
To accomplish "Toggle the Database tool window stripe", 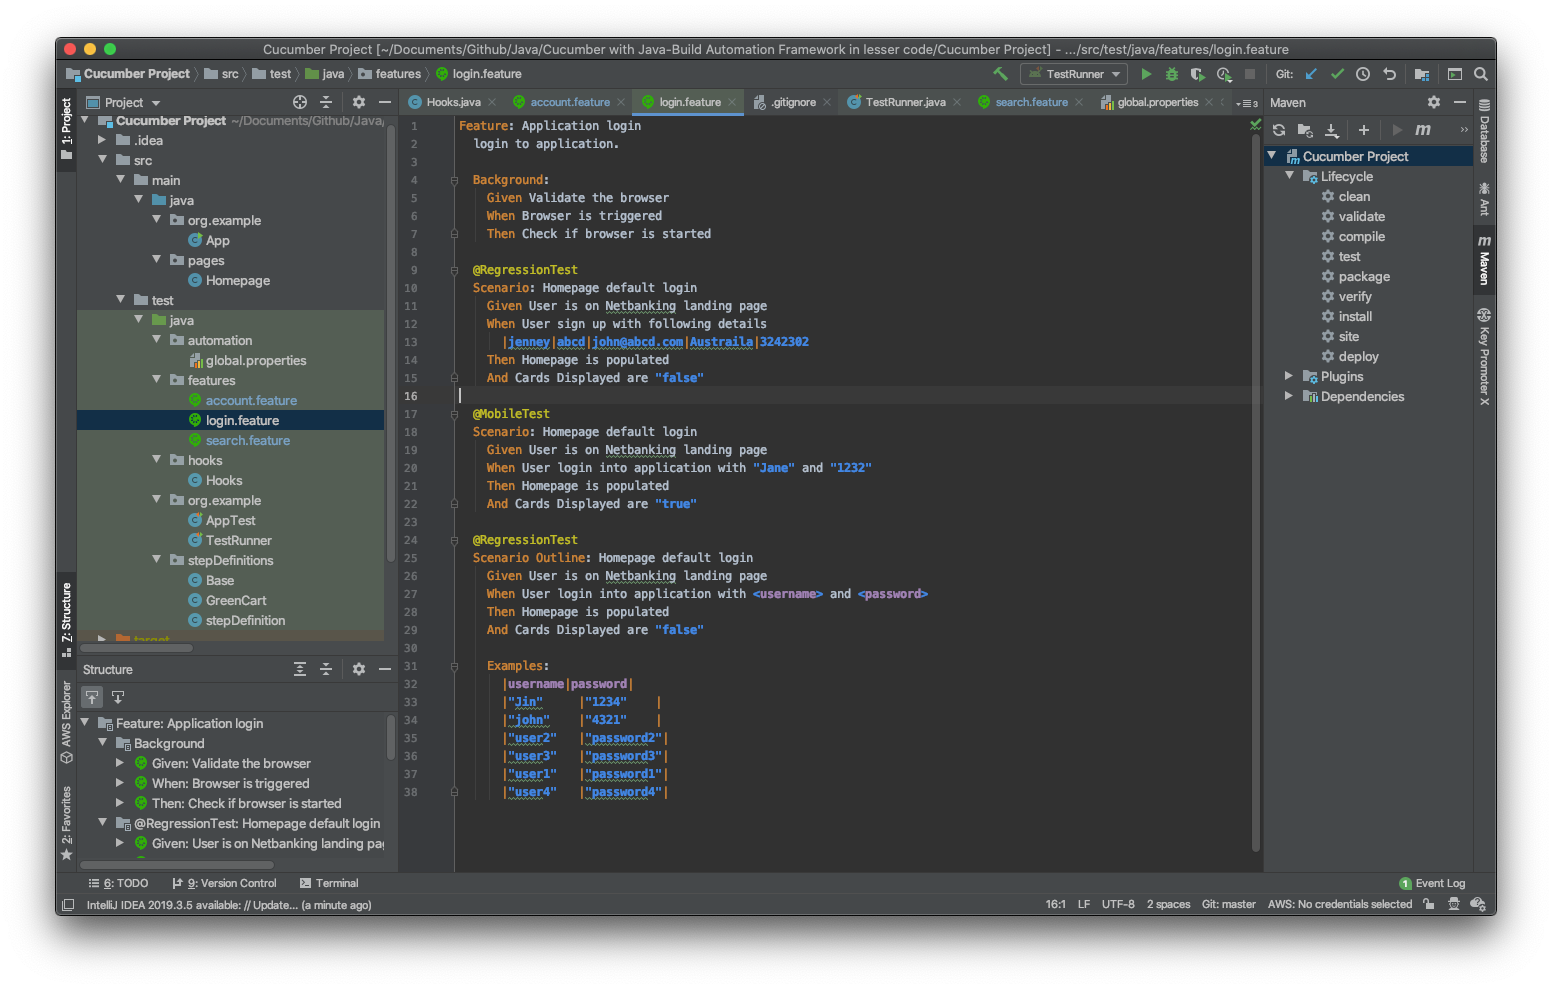I will pos(1484,132).
